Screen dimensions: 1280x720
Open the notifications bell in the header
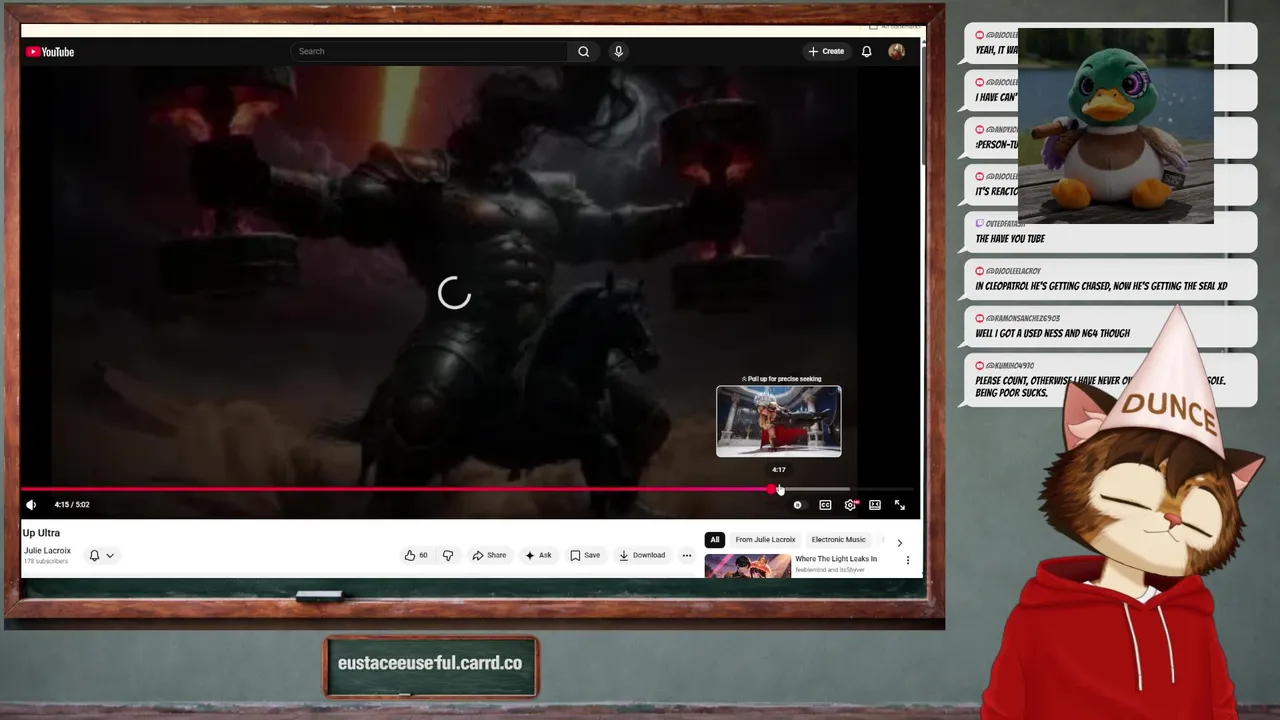coord(867,52)
